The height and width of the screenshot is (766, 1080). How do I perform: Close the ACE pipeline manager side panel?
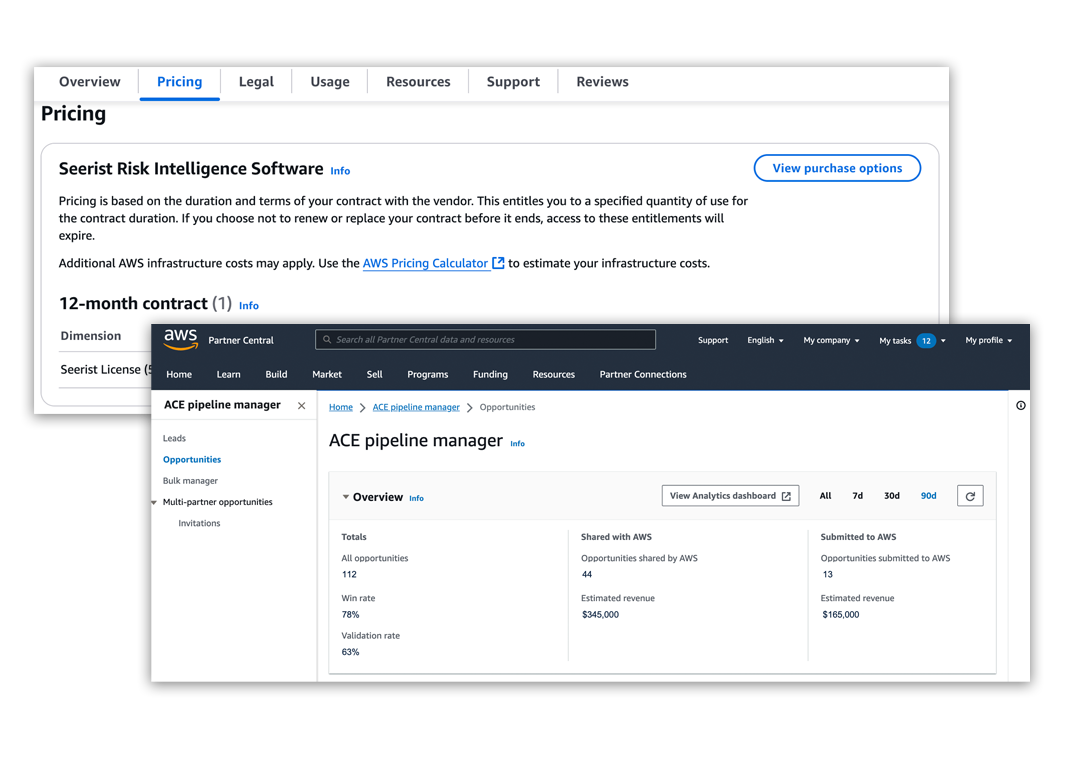302,406
